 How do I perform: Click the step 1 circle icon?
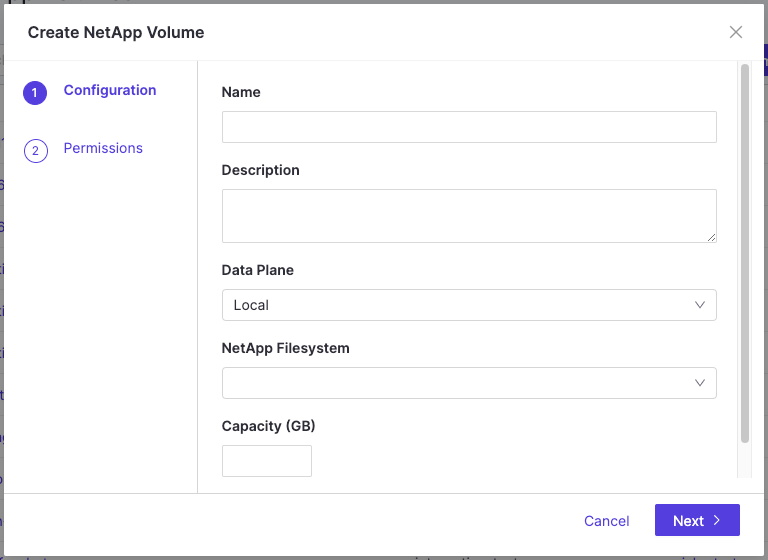point(35,93)
